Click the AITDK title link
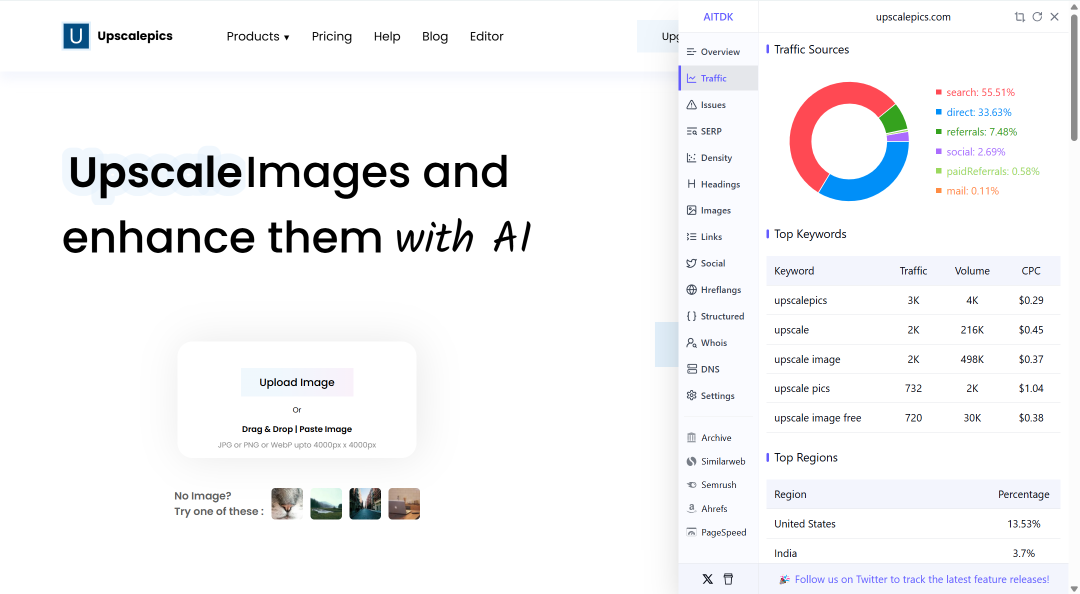 pyautogui.click(x=718, y=17)
